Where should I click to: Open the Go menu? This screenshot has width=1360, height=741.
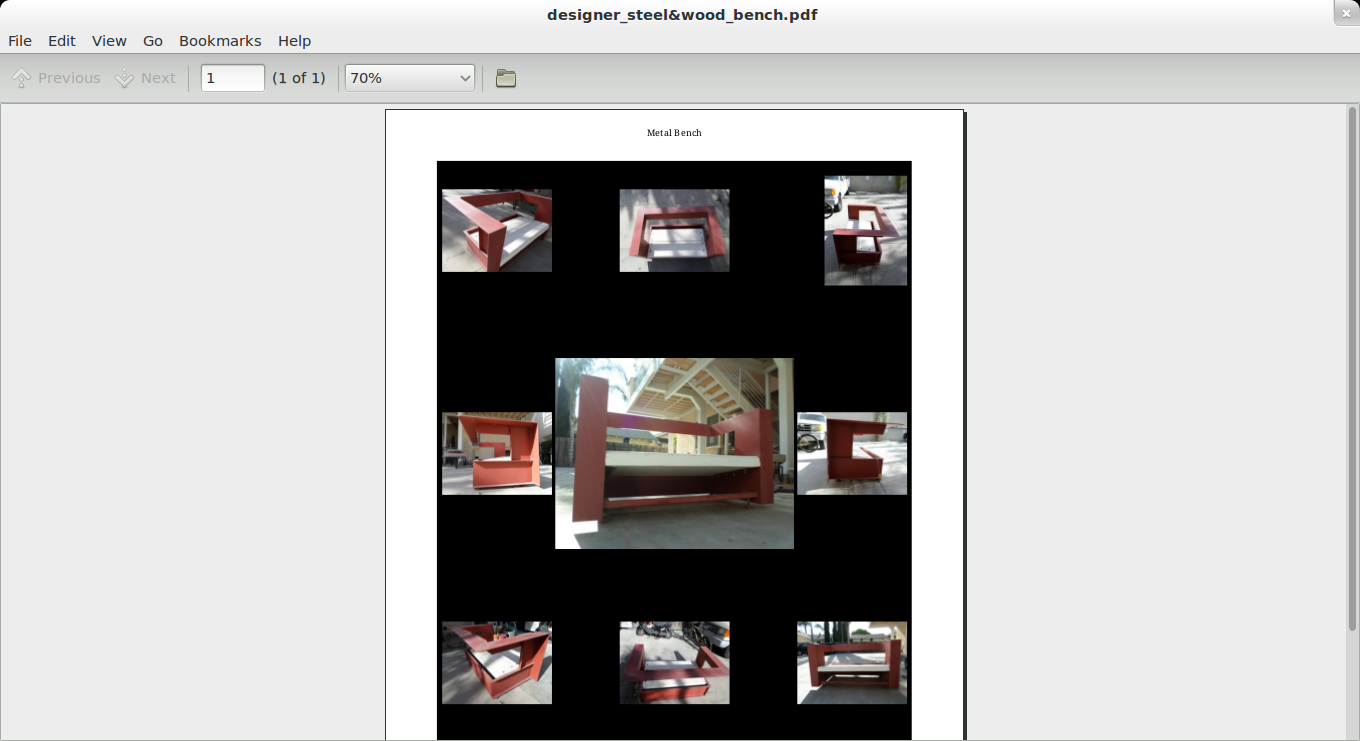click(153, 41)
